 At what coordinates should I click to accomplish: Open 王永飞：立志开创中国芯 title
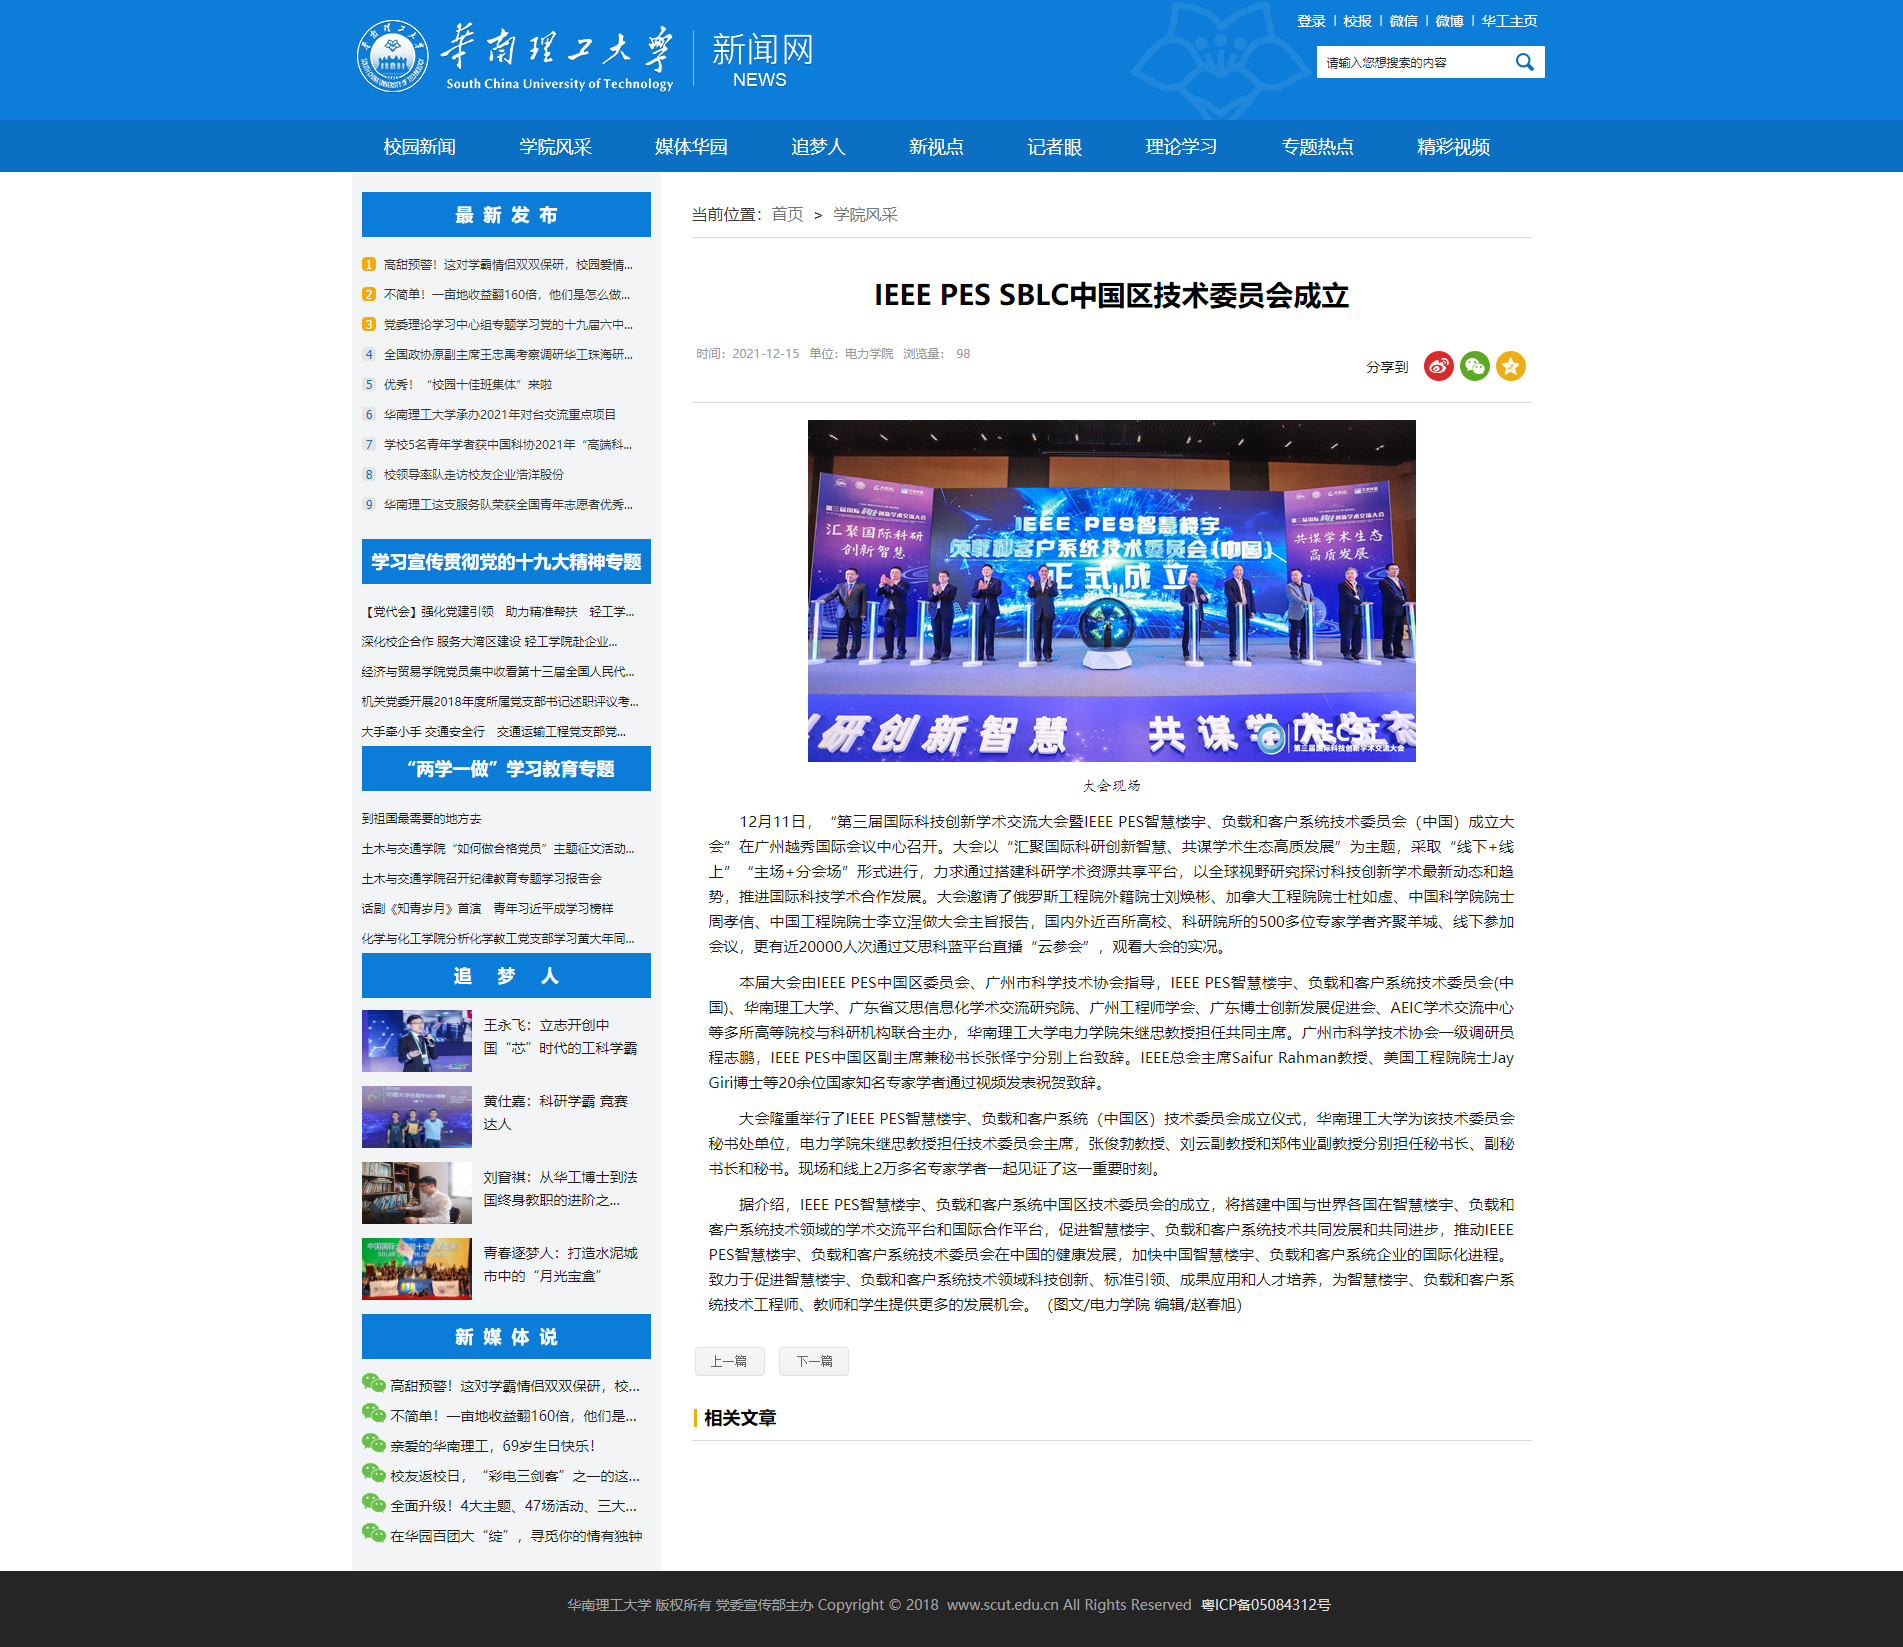pos(560,1037)
